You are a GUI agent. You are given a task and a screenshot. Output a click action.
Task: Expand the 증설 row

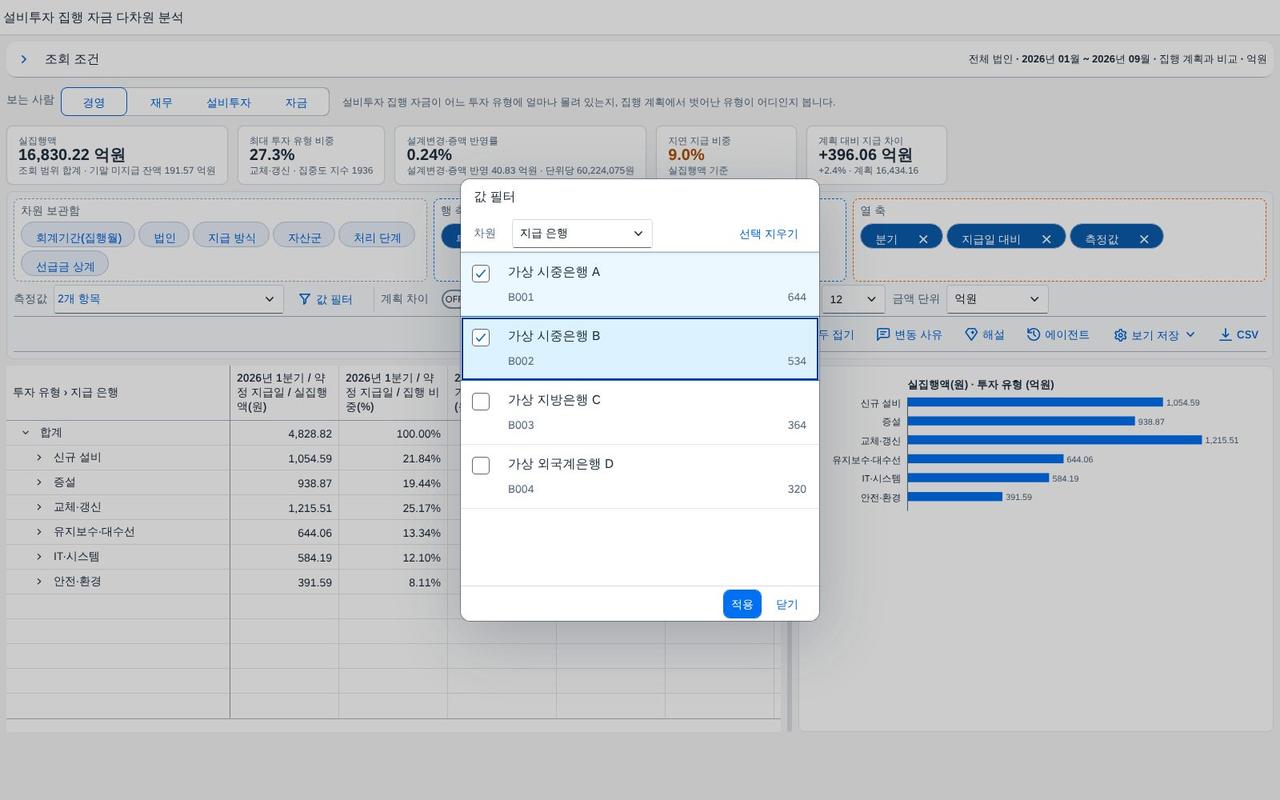click(39, 483)
